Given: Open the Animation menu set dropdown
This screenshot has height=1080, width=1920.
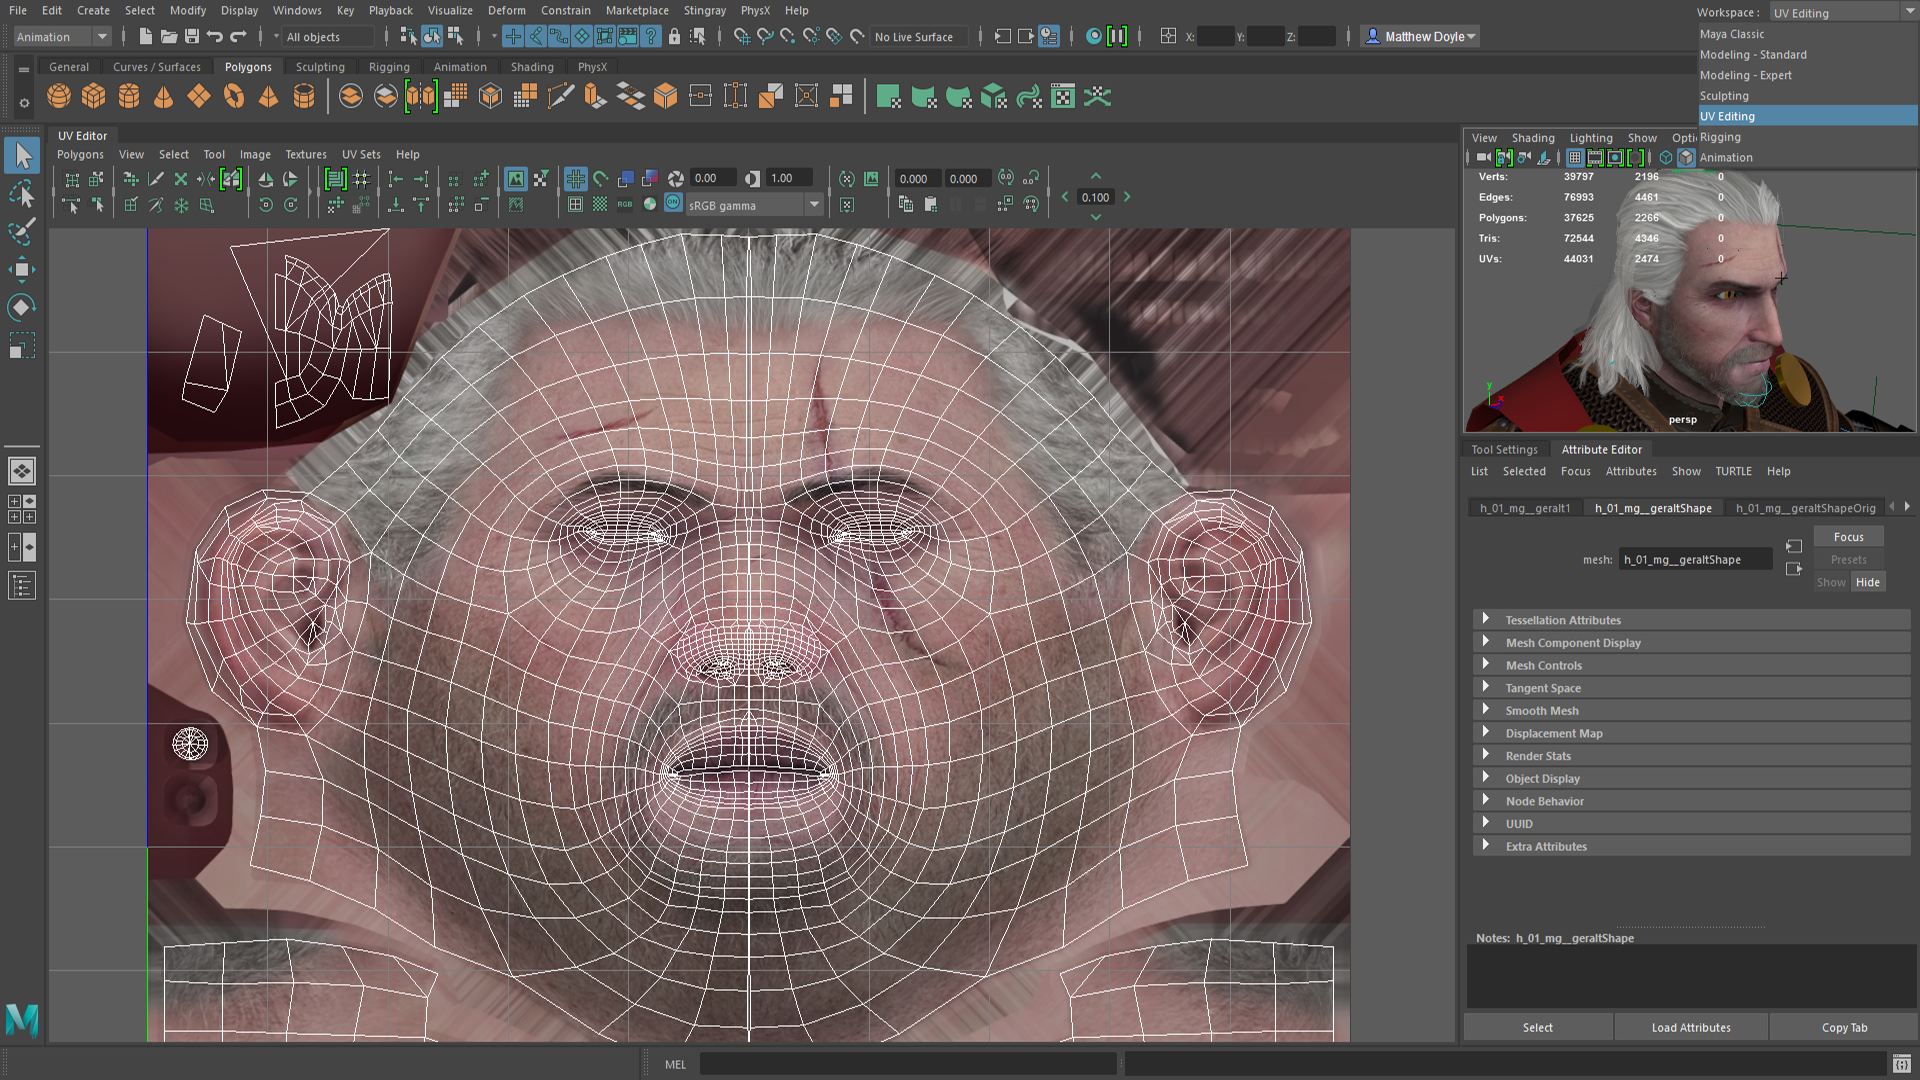Looking at the screenshot, I should [102, 37].
